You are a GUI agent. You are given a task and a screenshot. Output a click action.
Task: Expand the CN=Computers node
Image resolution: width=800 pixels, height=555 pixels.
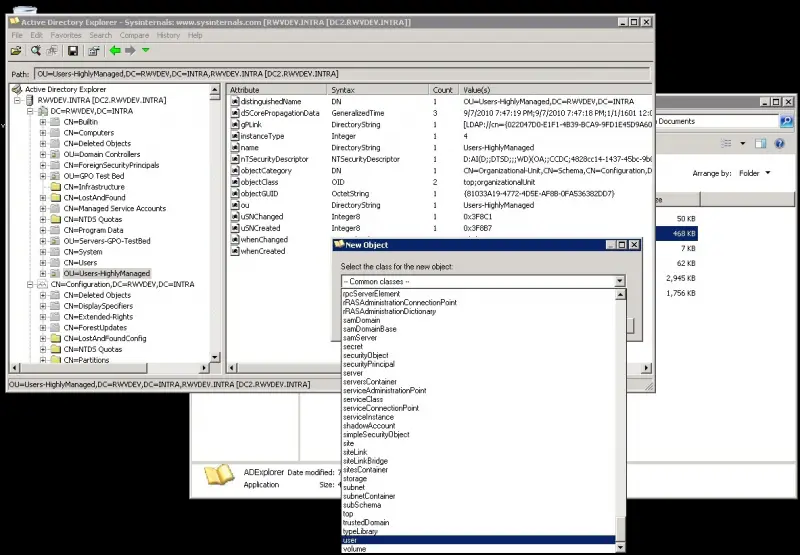pyautogui.click(x=43, y=133)
